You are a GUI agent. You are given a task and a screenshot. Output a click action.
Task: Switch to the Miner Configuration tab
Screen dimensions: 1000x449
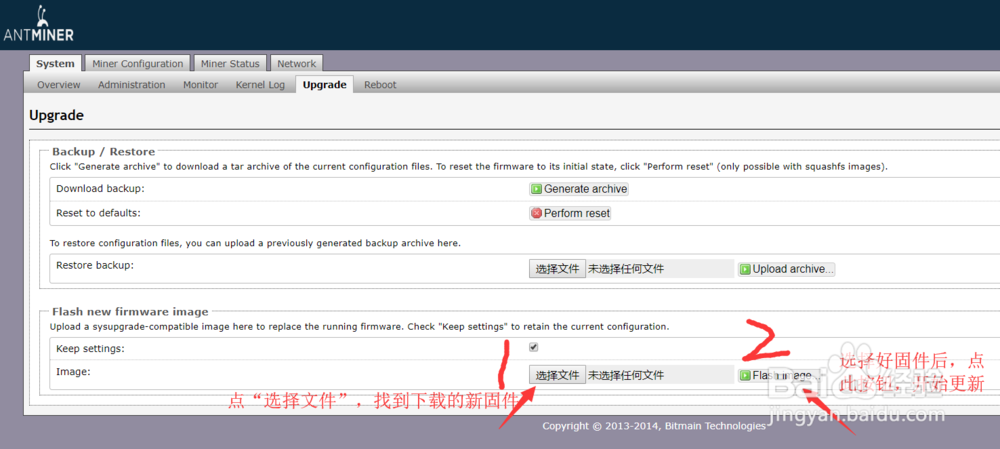point(138,63)
